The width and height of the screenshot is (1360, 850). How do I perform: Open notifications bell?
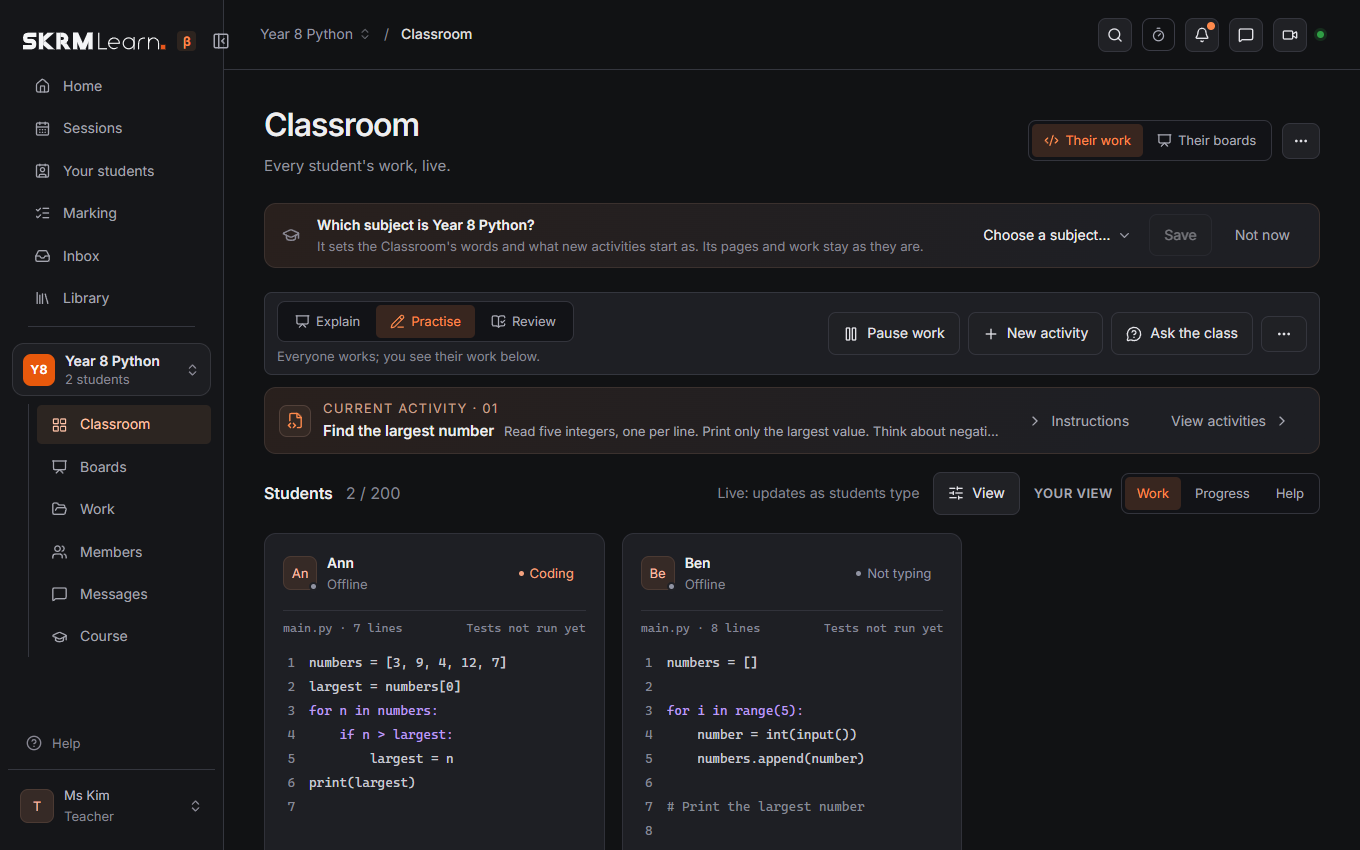coord(1202,35)
